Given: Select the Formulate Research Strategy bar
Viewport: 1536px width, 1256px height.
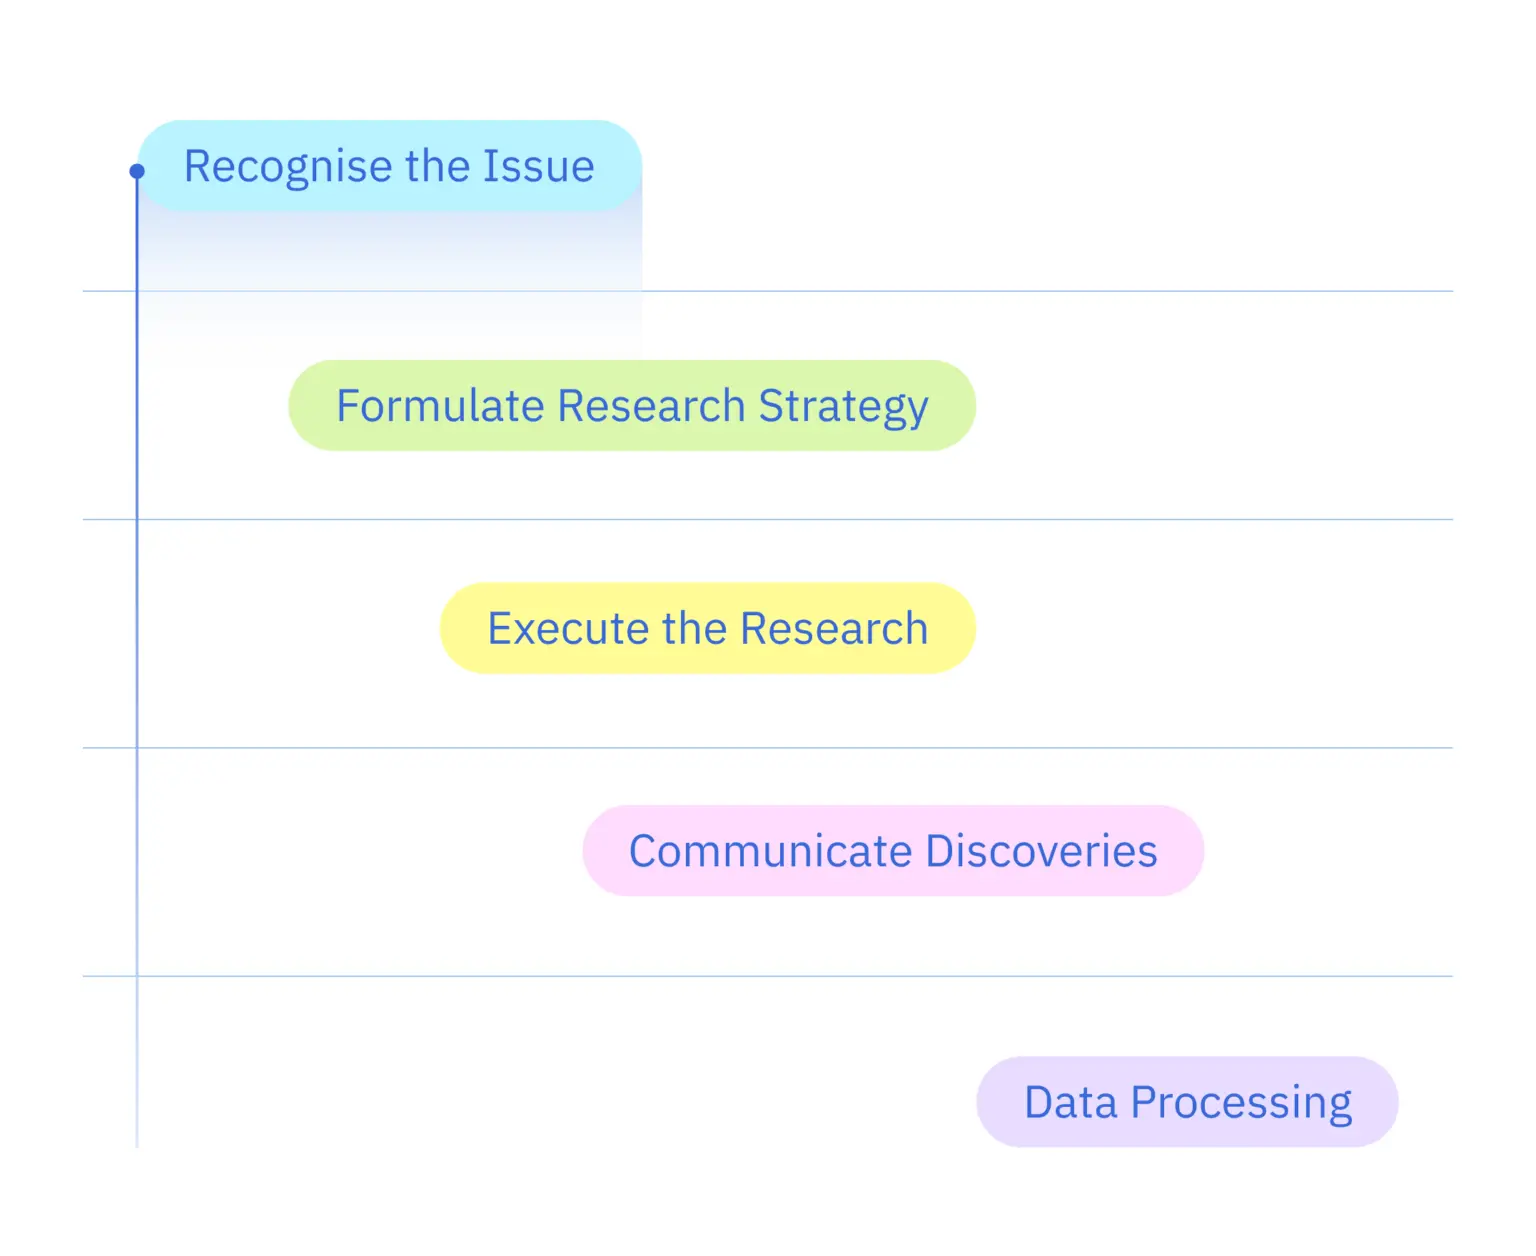Looking at the screenshot, I should point(632,405).
